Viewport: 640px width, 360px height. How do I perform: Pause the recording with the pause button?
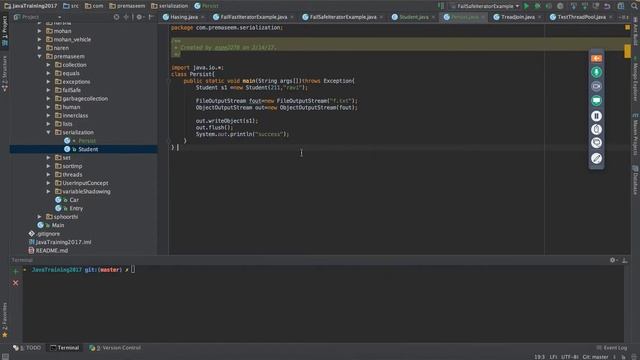(596, 116)
